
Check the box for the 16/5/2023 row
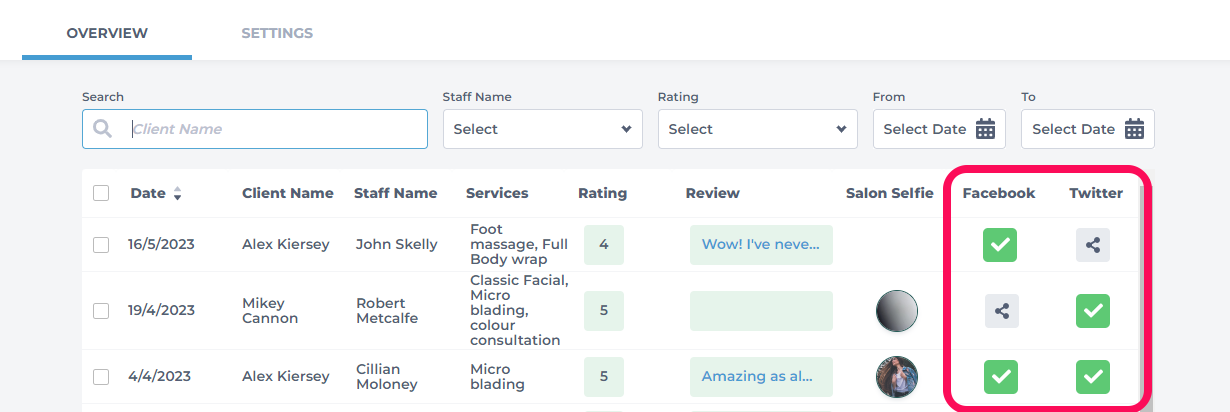101,245
